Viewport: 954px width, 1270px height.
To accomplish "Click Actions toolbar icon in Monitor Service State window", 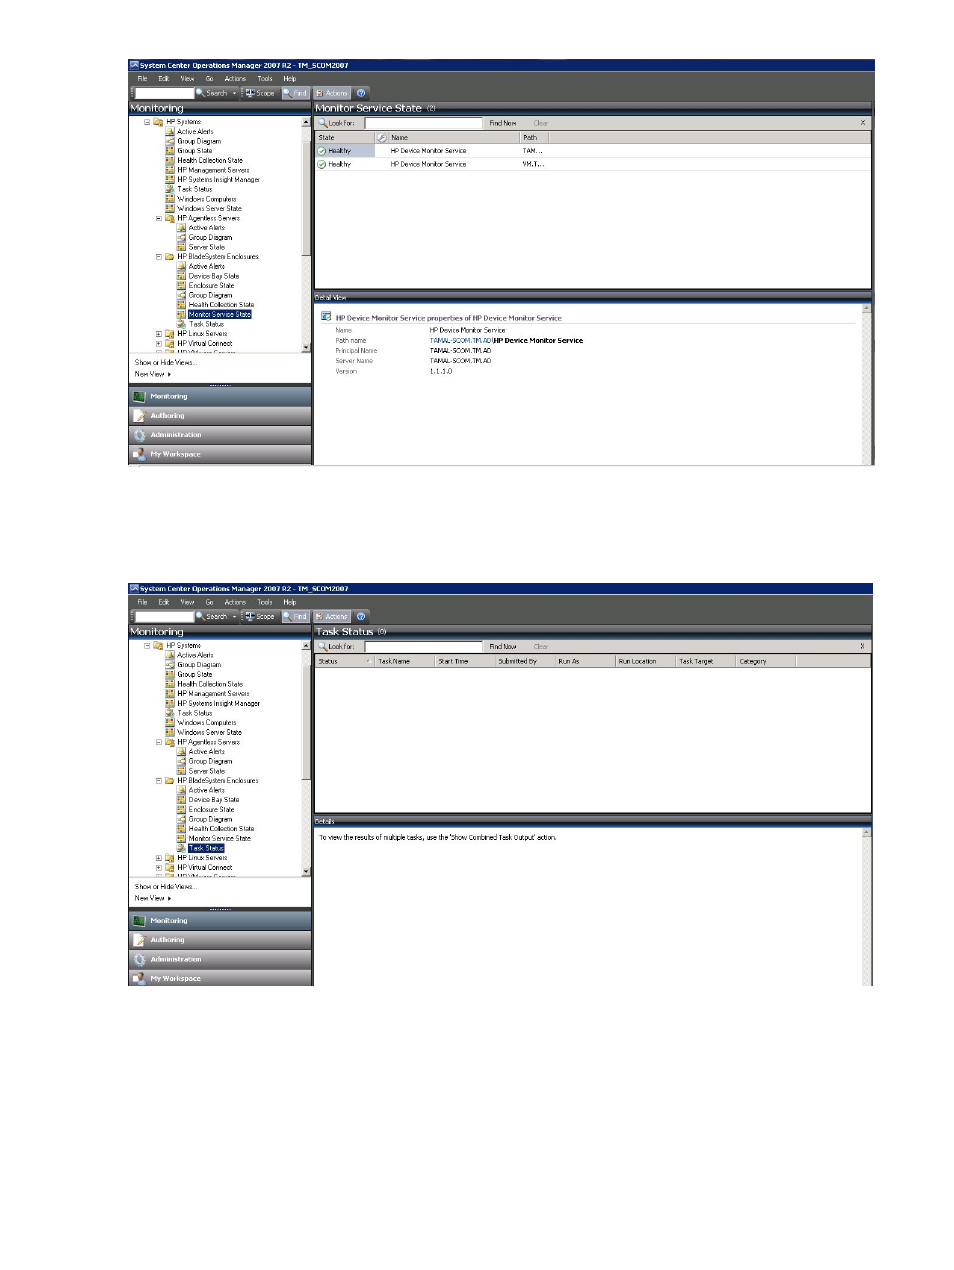I will [x=332, y=93].
